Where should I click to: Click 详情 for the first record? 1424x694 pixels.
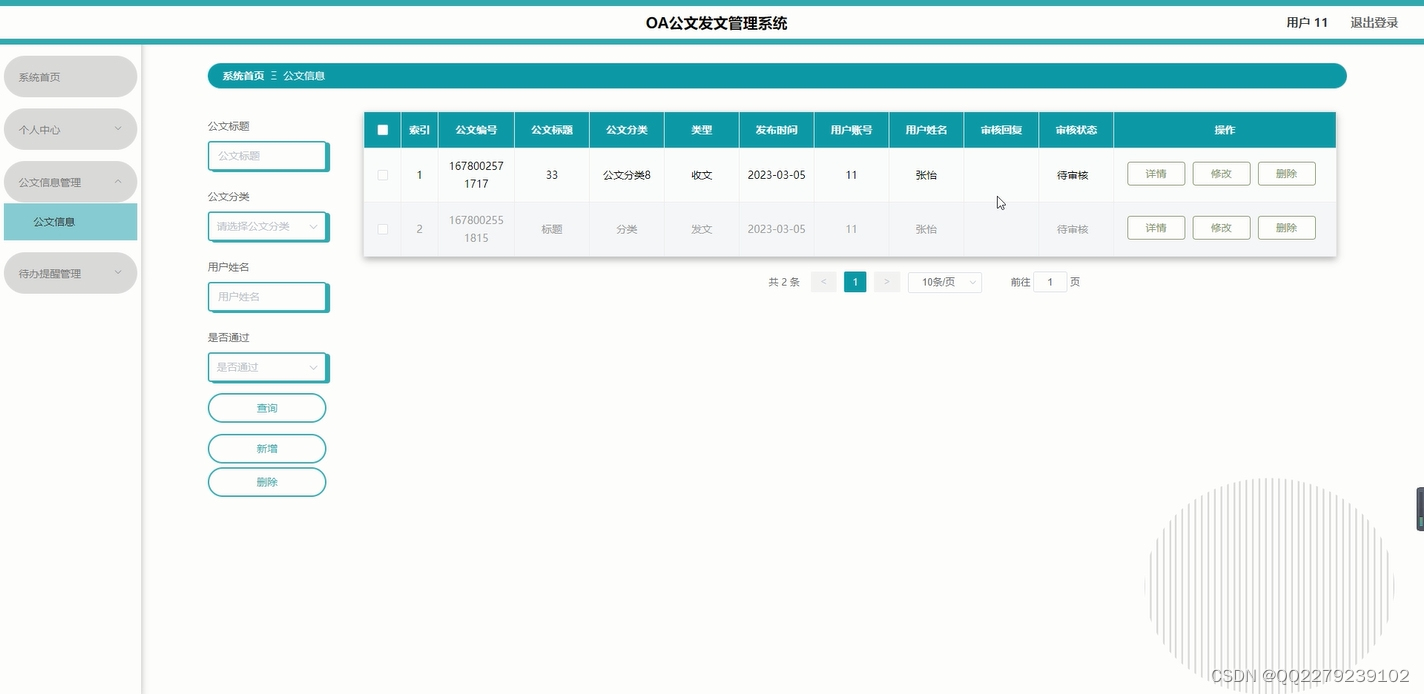(x=1155, y=173)
